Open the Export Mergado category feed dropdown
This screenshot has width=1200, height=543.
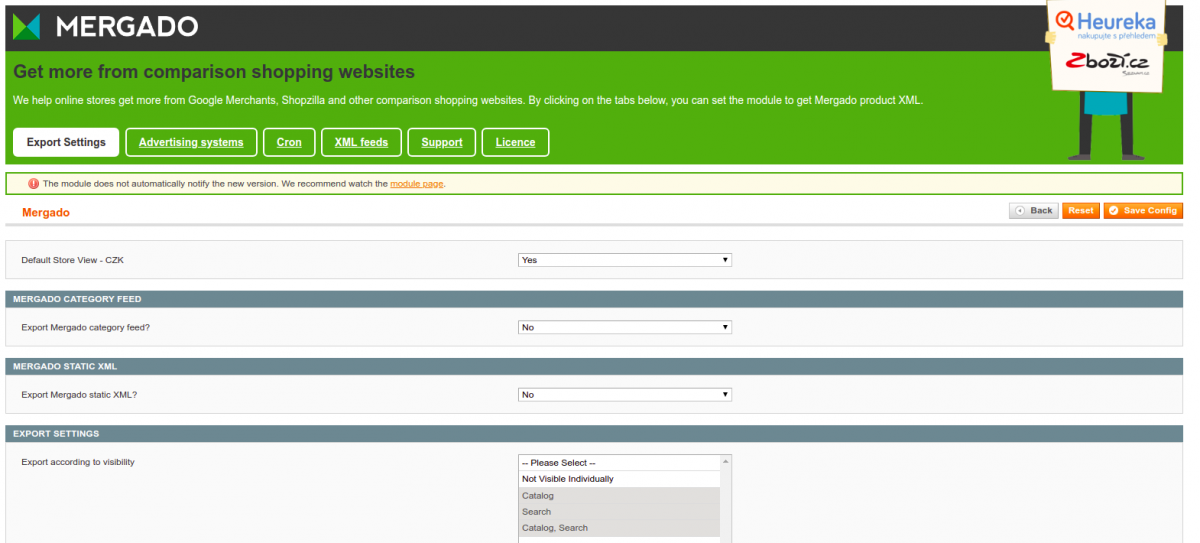point(625,327)
